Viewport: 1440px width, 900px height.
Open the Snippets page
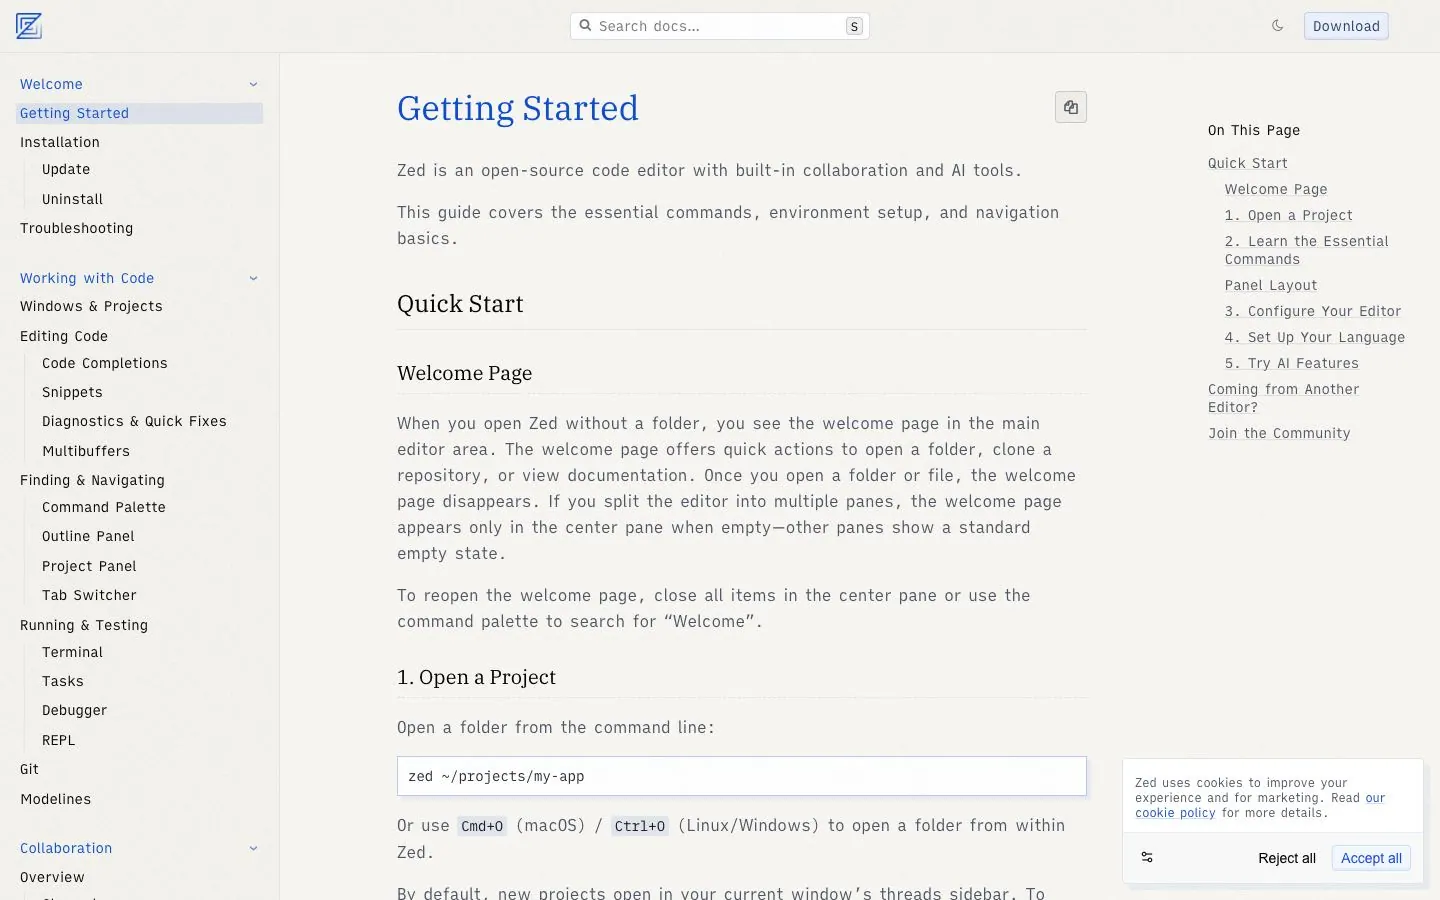coord(72,392)
